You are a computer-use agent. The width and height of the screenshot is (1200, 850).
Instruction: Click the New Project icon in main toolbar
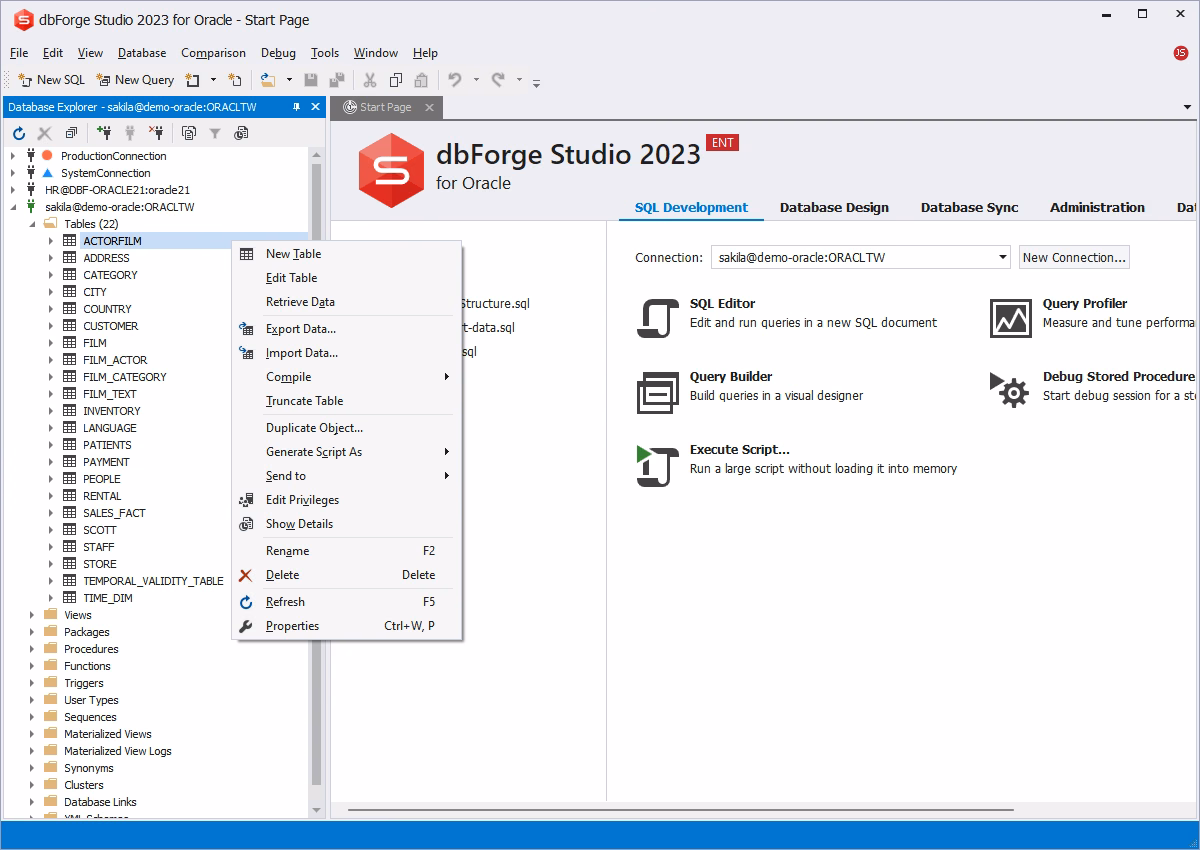click(193, 80)
